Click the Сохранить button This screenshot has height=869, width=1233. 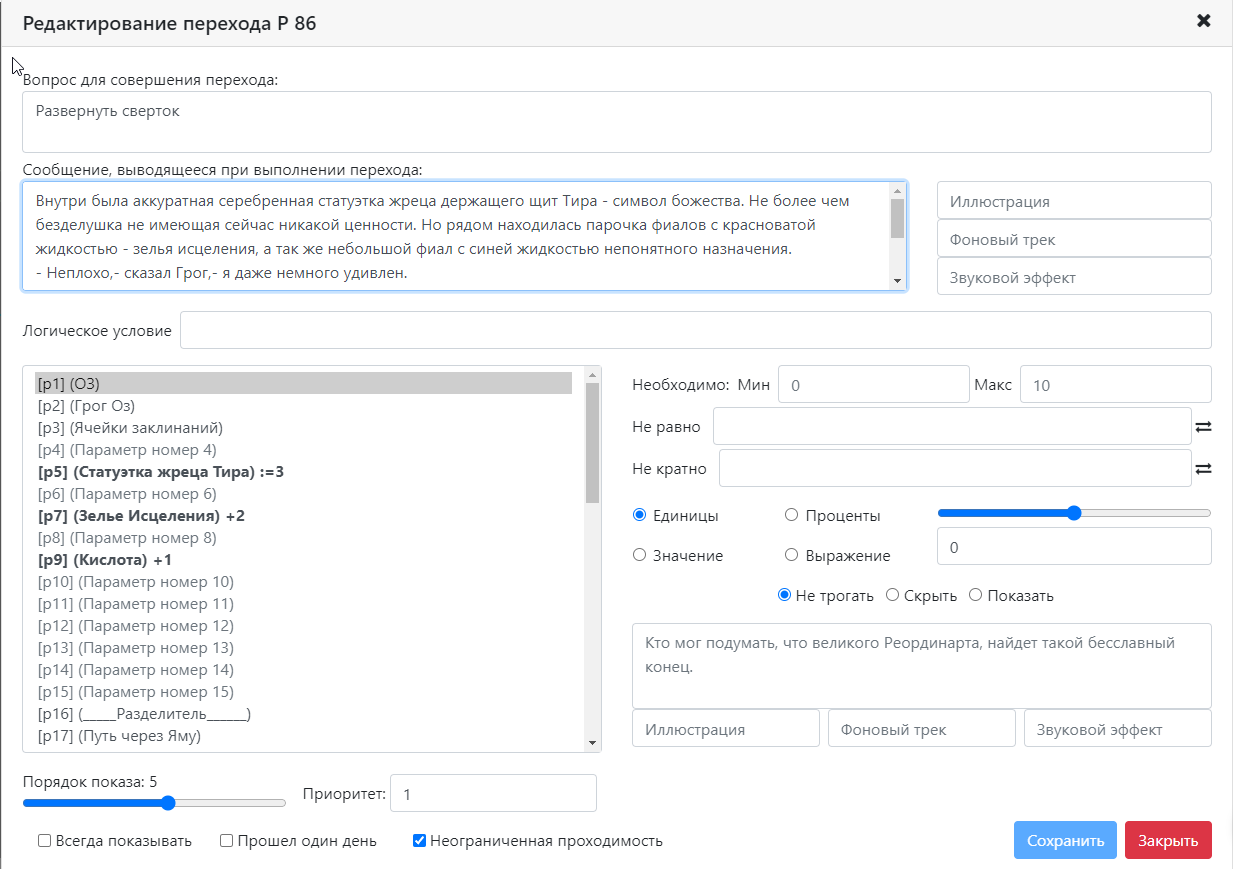tap(1064, 841)
